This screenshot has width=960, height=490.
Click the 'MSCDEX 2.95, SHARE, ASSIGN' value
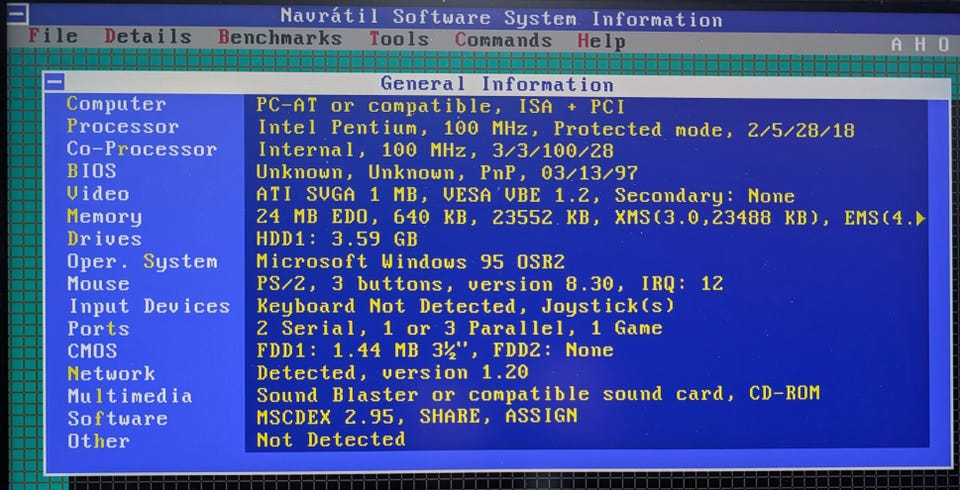[416, 416]
